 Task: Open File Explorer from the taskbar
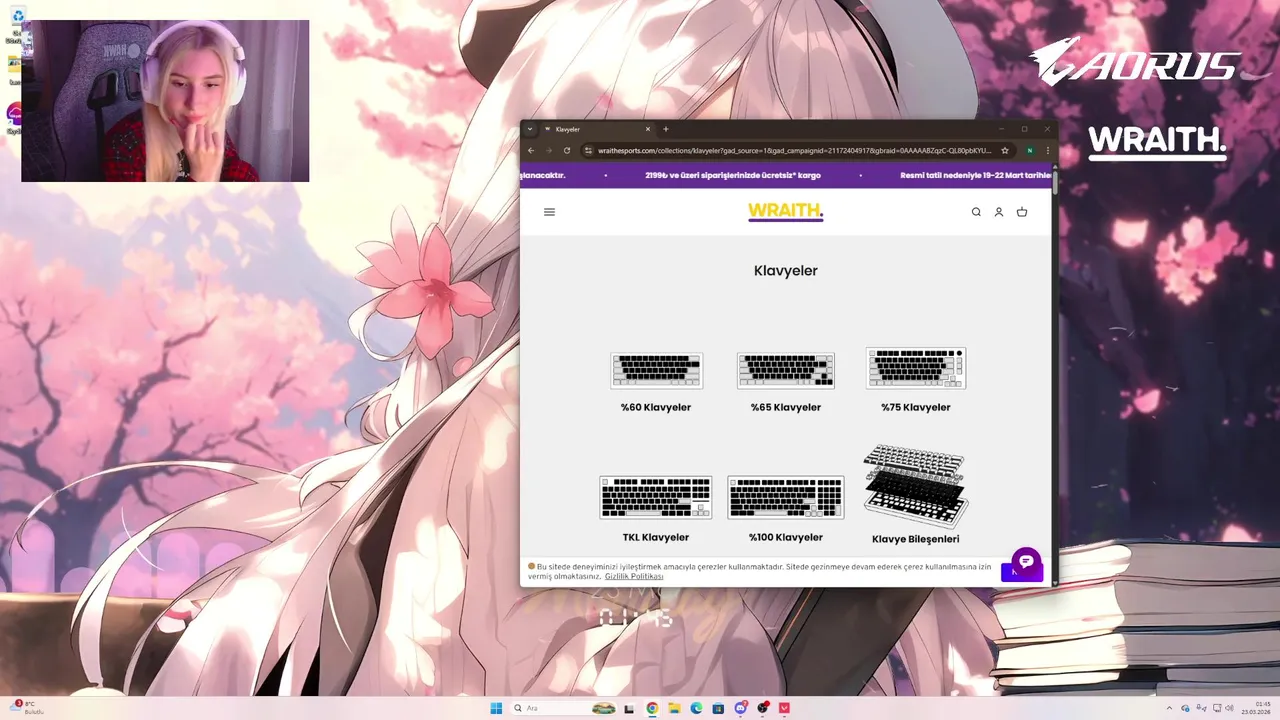pos(674,708)
